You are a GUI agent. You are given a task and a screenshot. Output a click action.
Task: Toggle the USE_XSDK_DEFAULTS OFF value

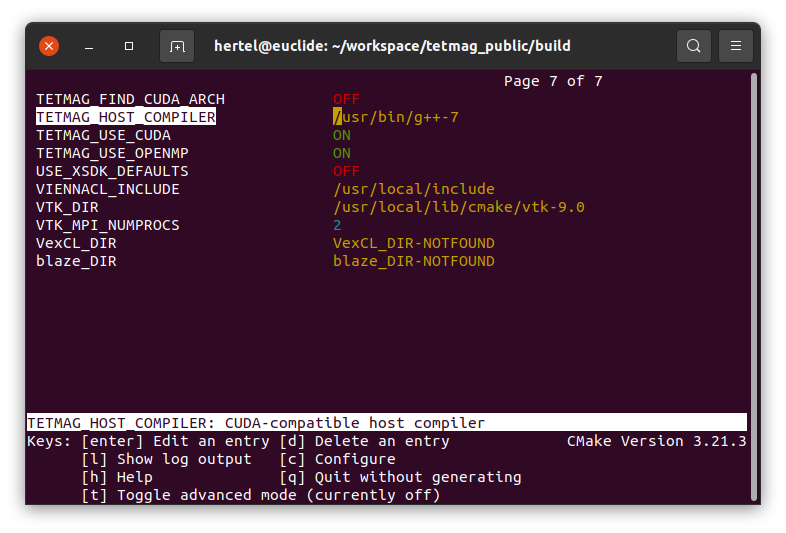point(346,171)
